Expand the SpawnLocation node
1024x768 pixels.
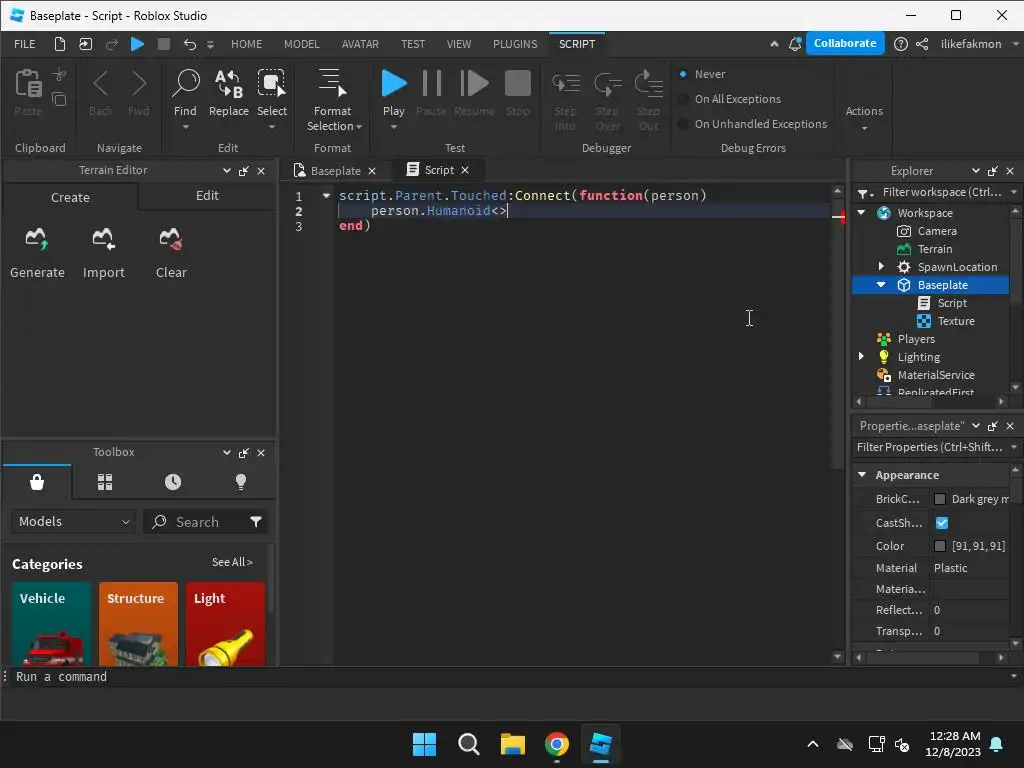(881, 266)
